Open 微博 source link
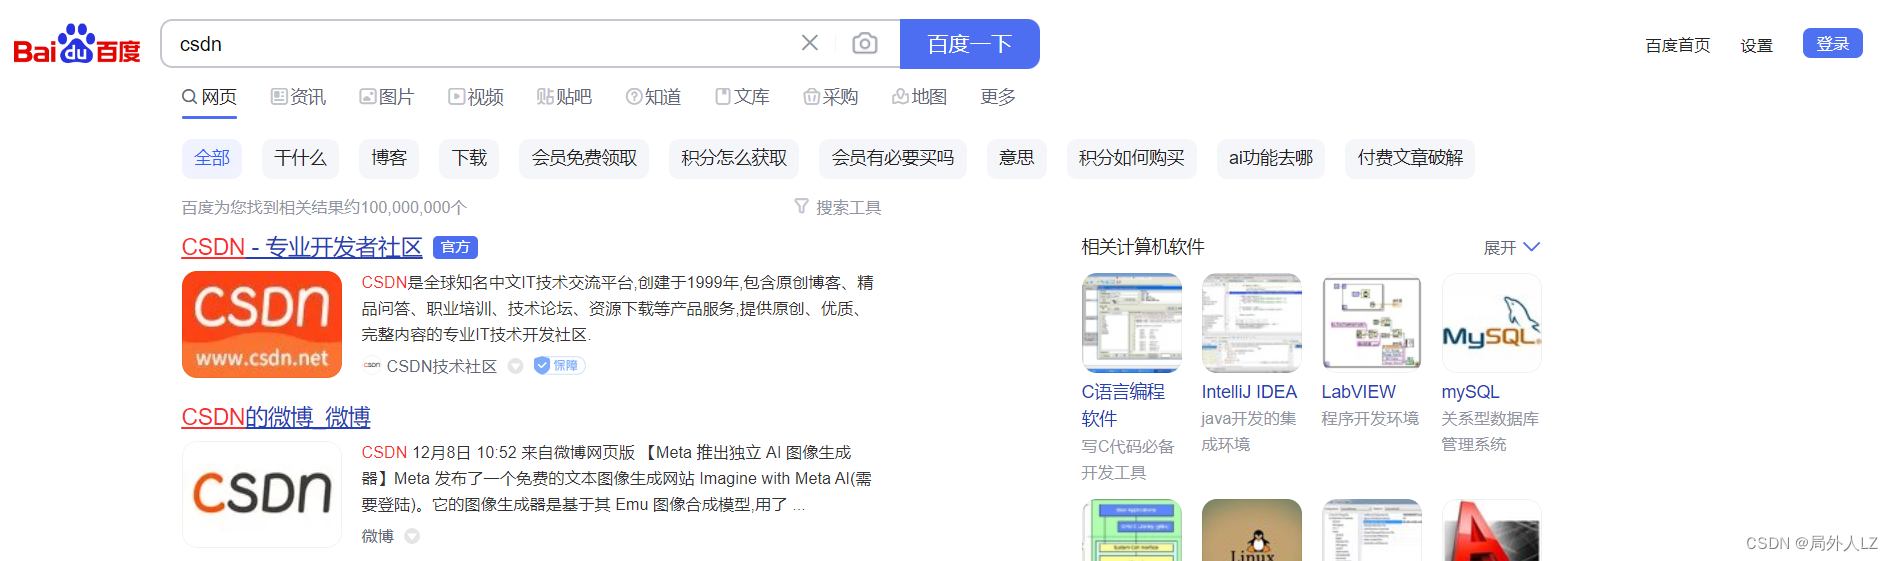 (x=378, y=536)
